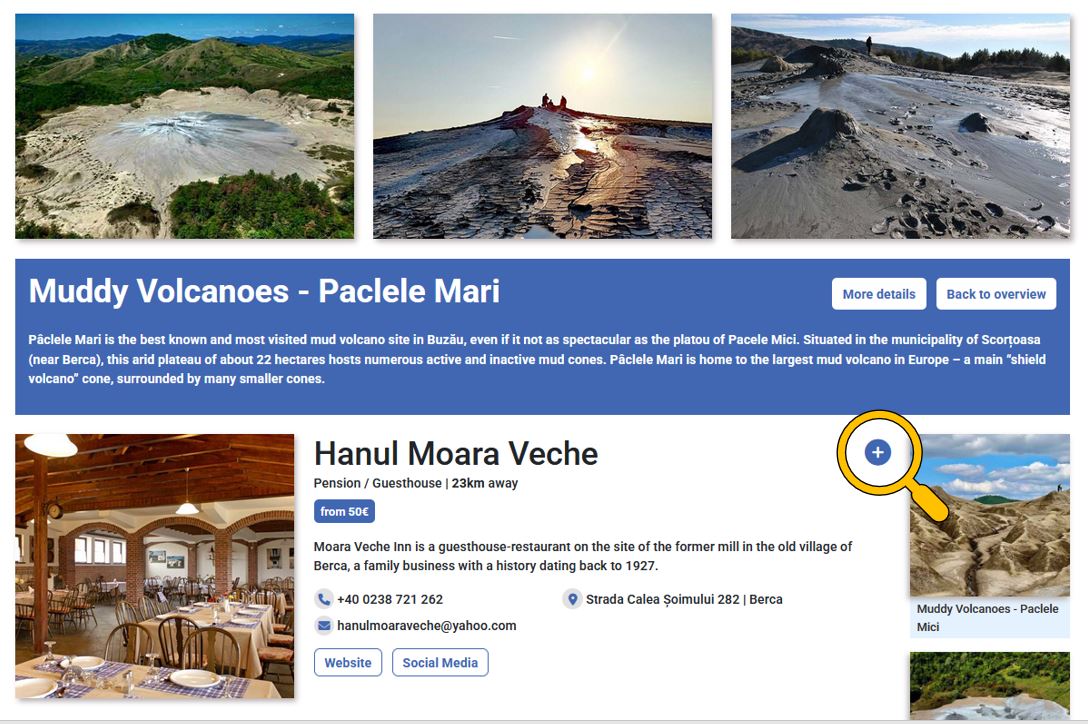This screenshot has height=724, width=1088.
Task: Click the magnifier plus icon
Action: (x=877, y=453)
